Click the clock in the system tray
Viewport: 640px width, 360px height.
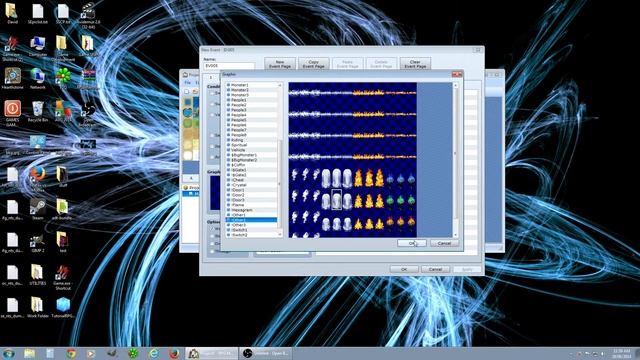click(621, 353)
